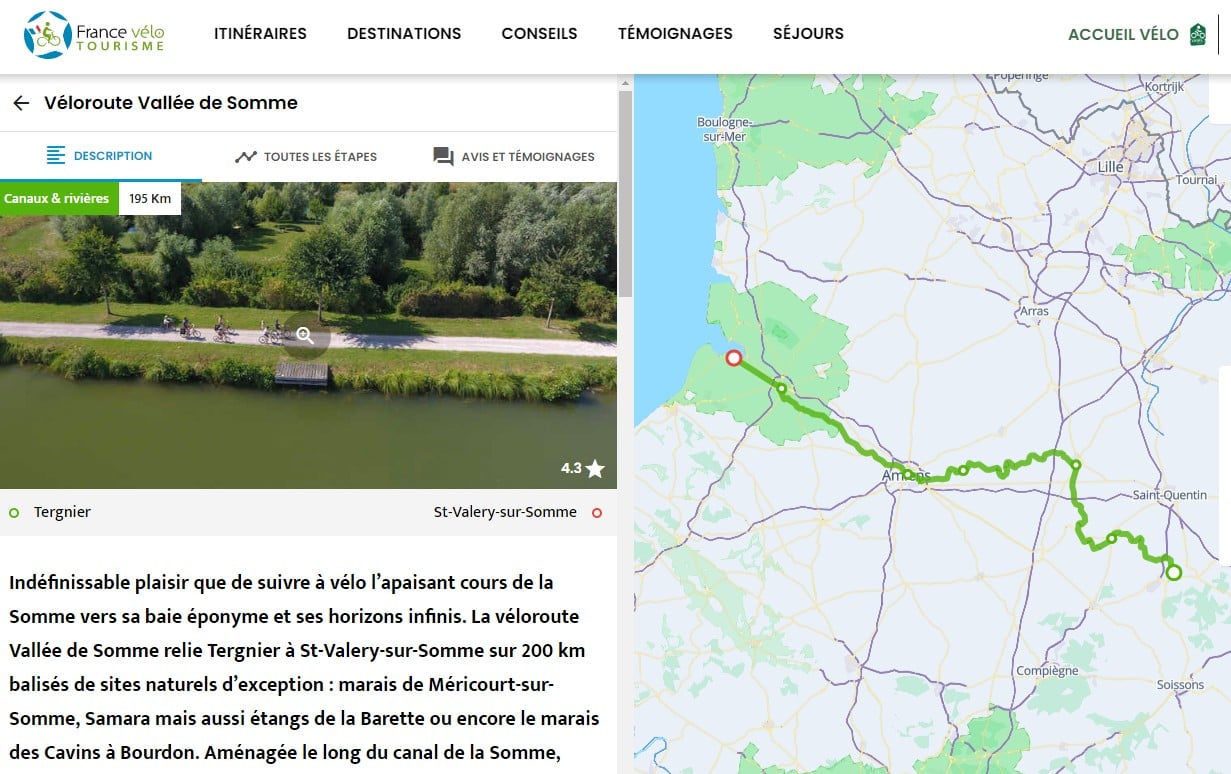Click the star next to the 4.3 rating
The image size is (1231, 774).
click(595, 467)
